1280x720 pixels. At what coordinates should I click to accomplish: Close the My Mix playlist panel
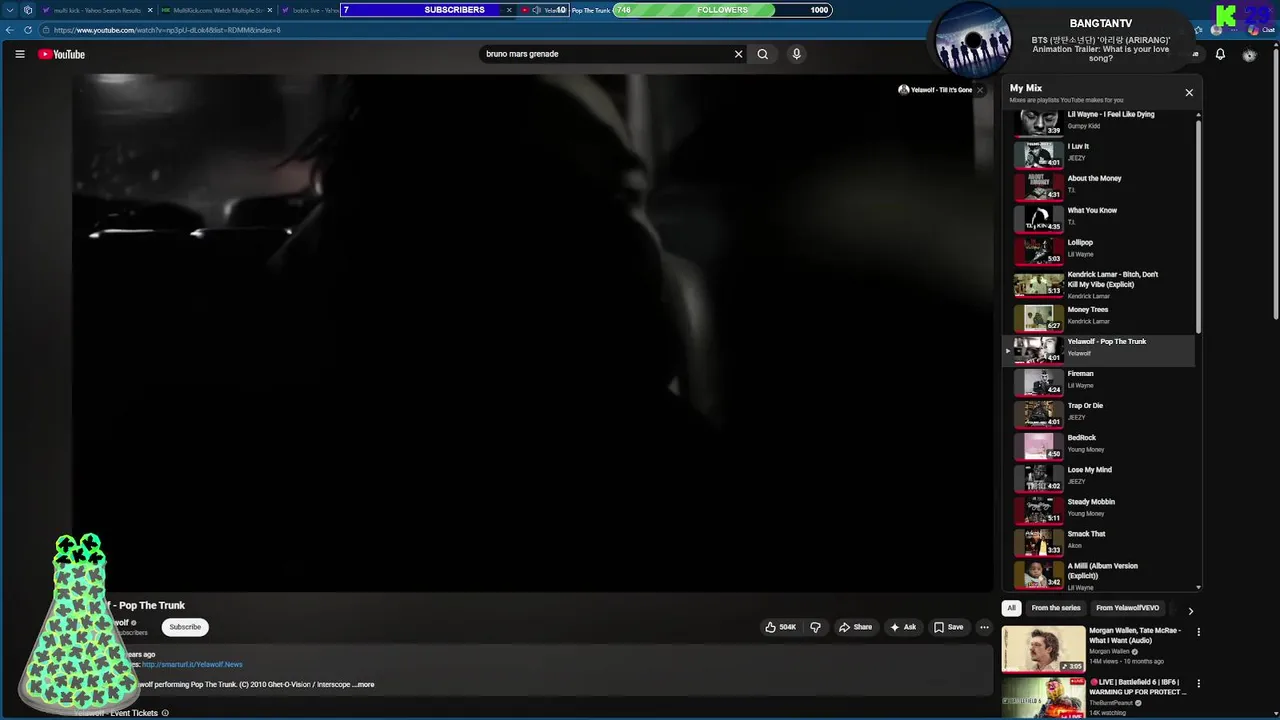[x=1189, y=92]
